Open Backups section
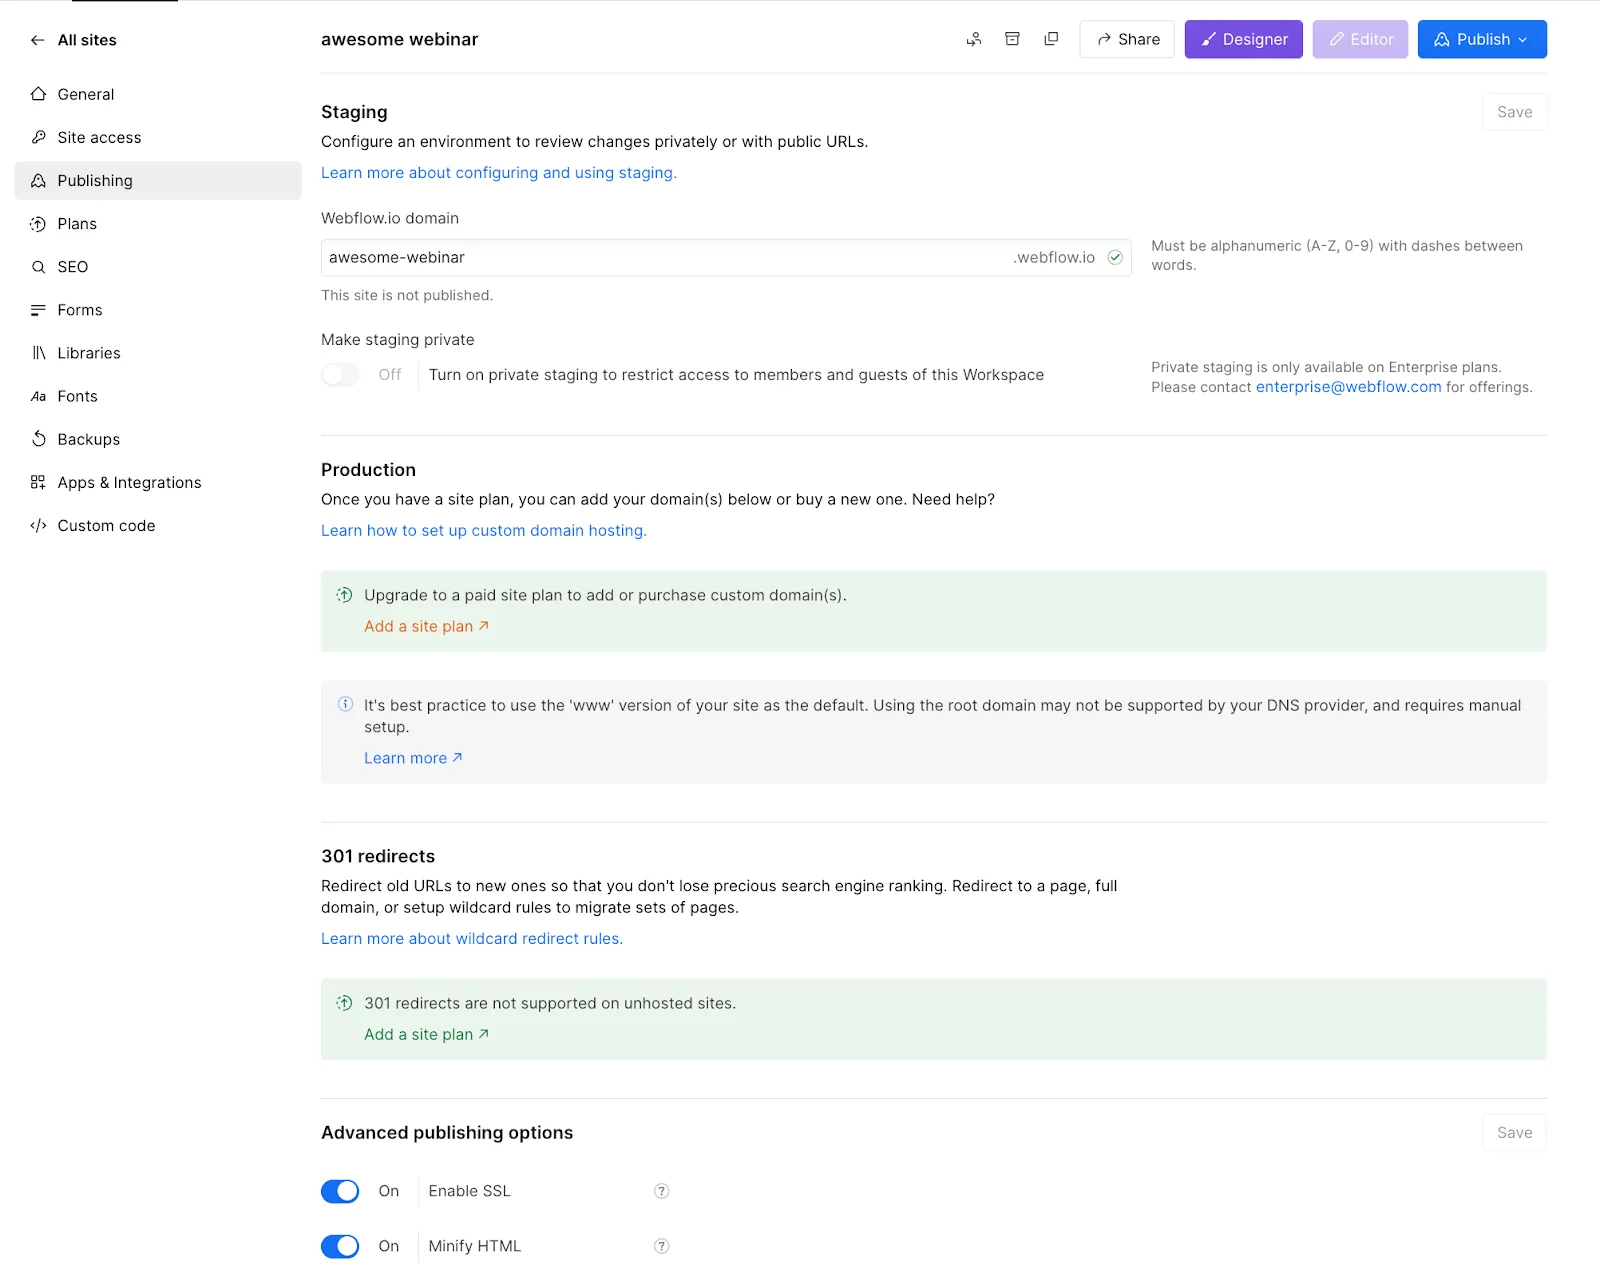This screenshot has height=1281, width=1600. 158,439
